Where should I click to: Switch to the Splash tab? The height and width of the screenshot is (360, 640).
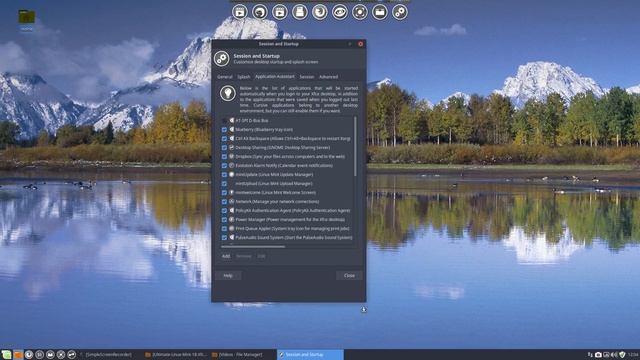tap(244, 77)
